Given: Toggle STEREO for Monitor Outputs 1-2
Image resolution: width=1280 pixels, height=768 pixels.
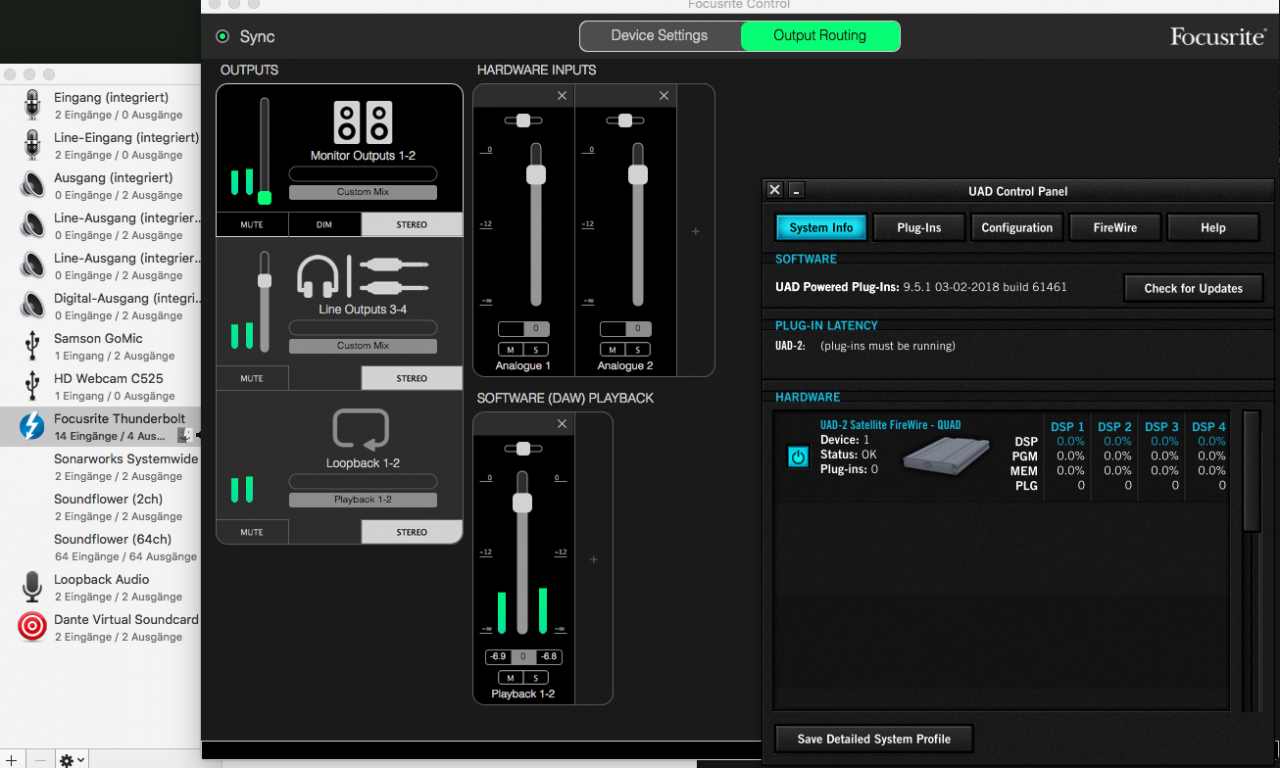Looking at the screenshot, I should (412, 224).
